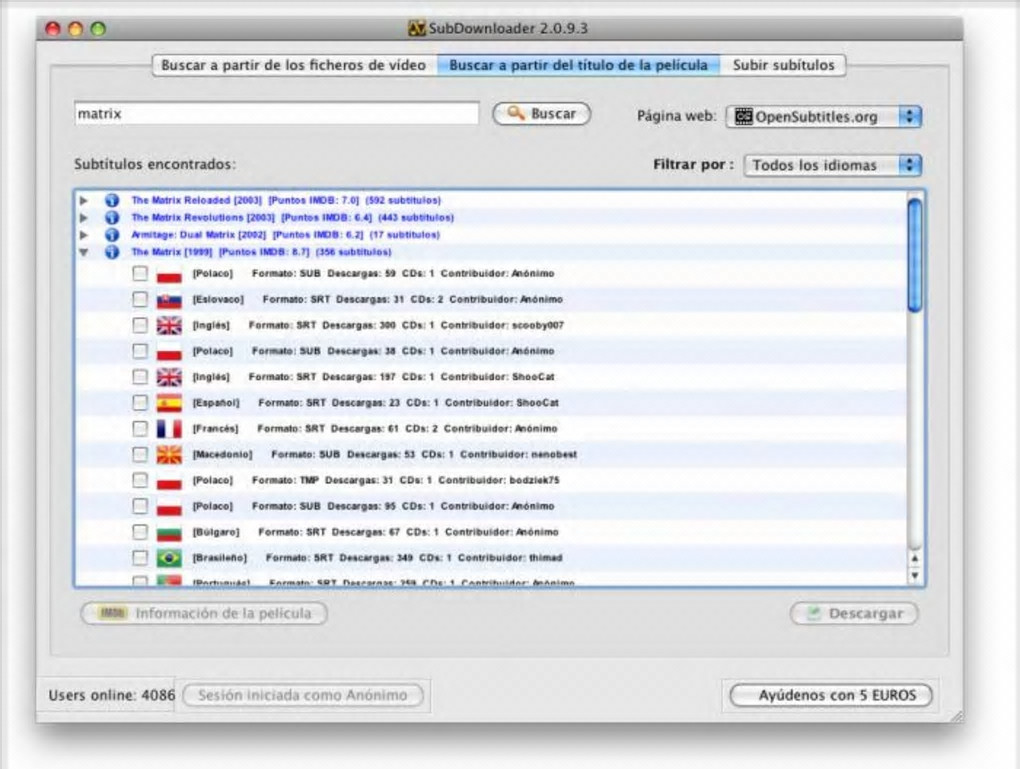The width and height of the screenshot is (1020, 769).
Task: Tick checkbox for Inglés by ShooCat
Action: click(x=140, y=377)
